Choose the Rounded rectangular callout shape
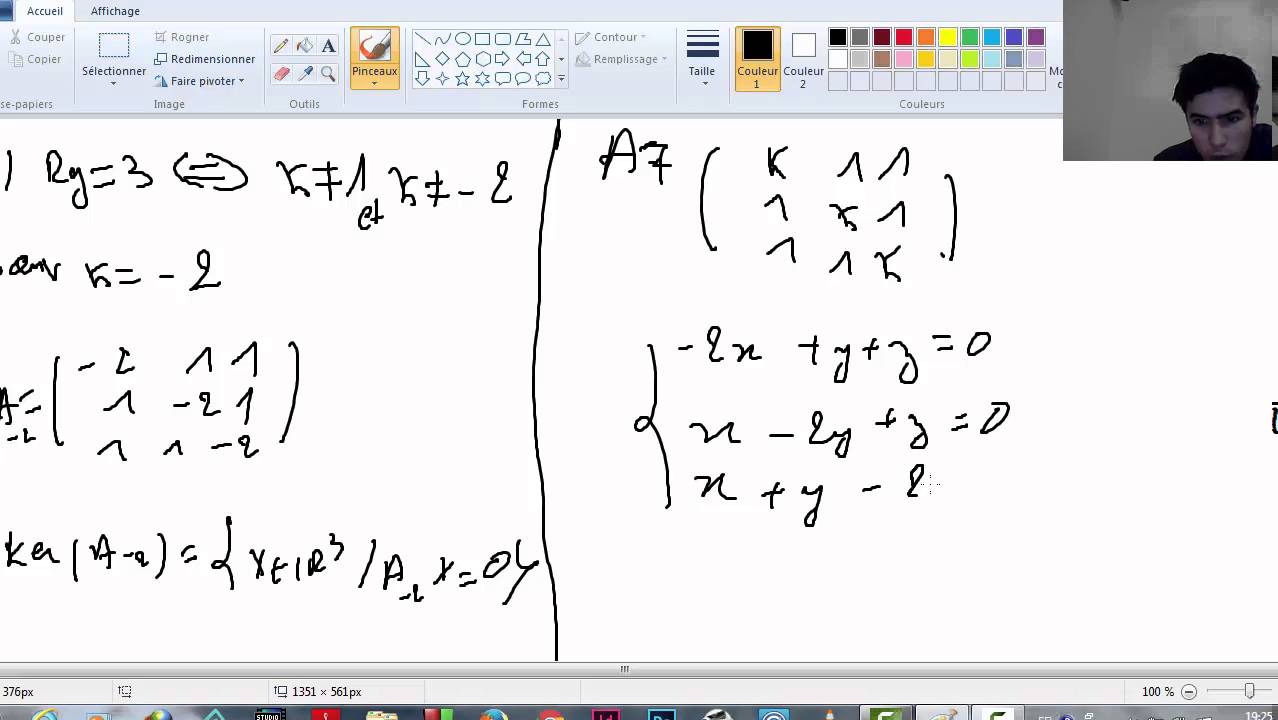The image size is (1278, 720). (502, 78)
